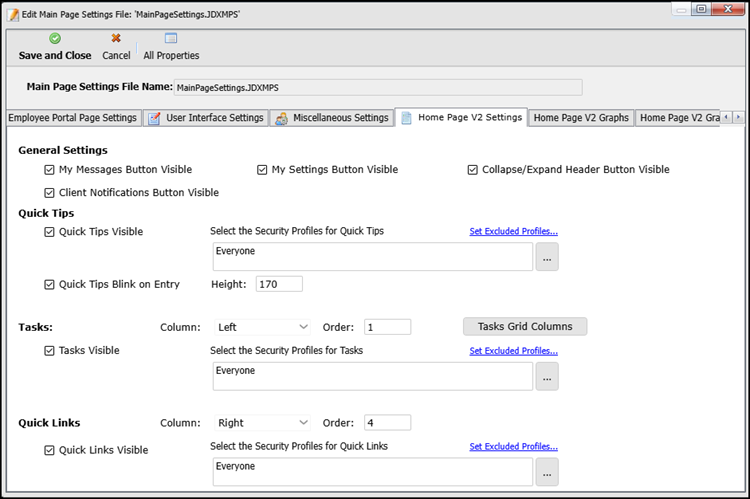Toggle the Quick Links Visible checkbox
Viewport: 750px width, 499px height.
[49, 450]
